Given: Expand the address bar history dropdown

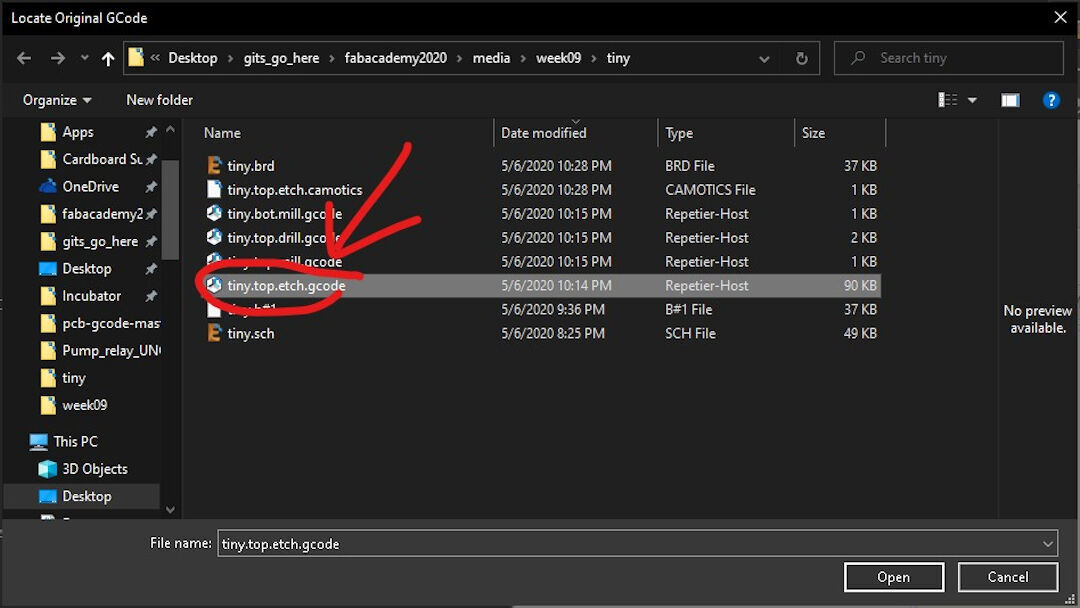Looking at the screenshot, I should 764,59.
